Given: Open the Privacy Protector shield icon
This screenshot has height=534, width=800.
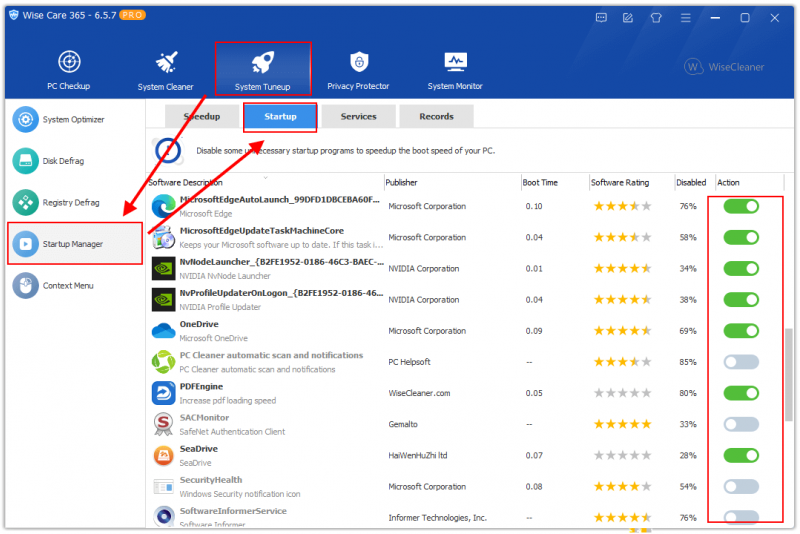Looking at the screenshot, I should coord(359,62).
